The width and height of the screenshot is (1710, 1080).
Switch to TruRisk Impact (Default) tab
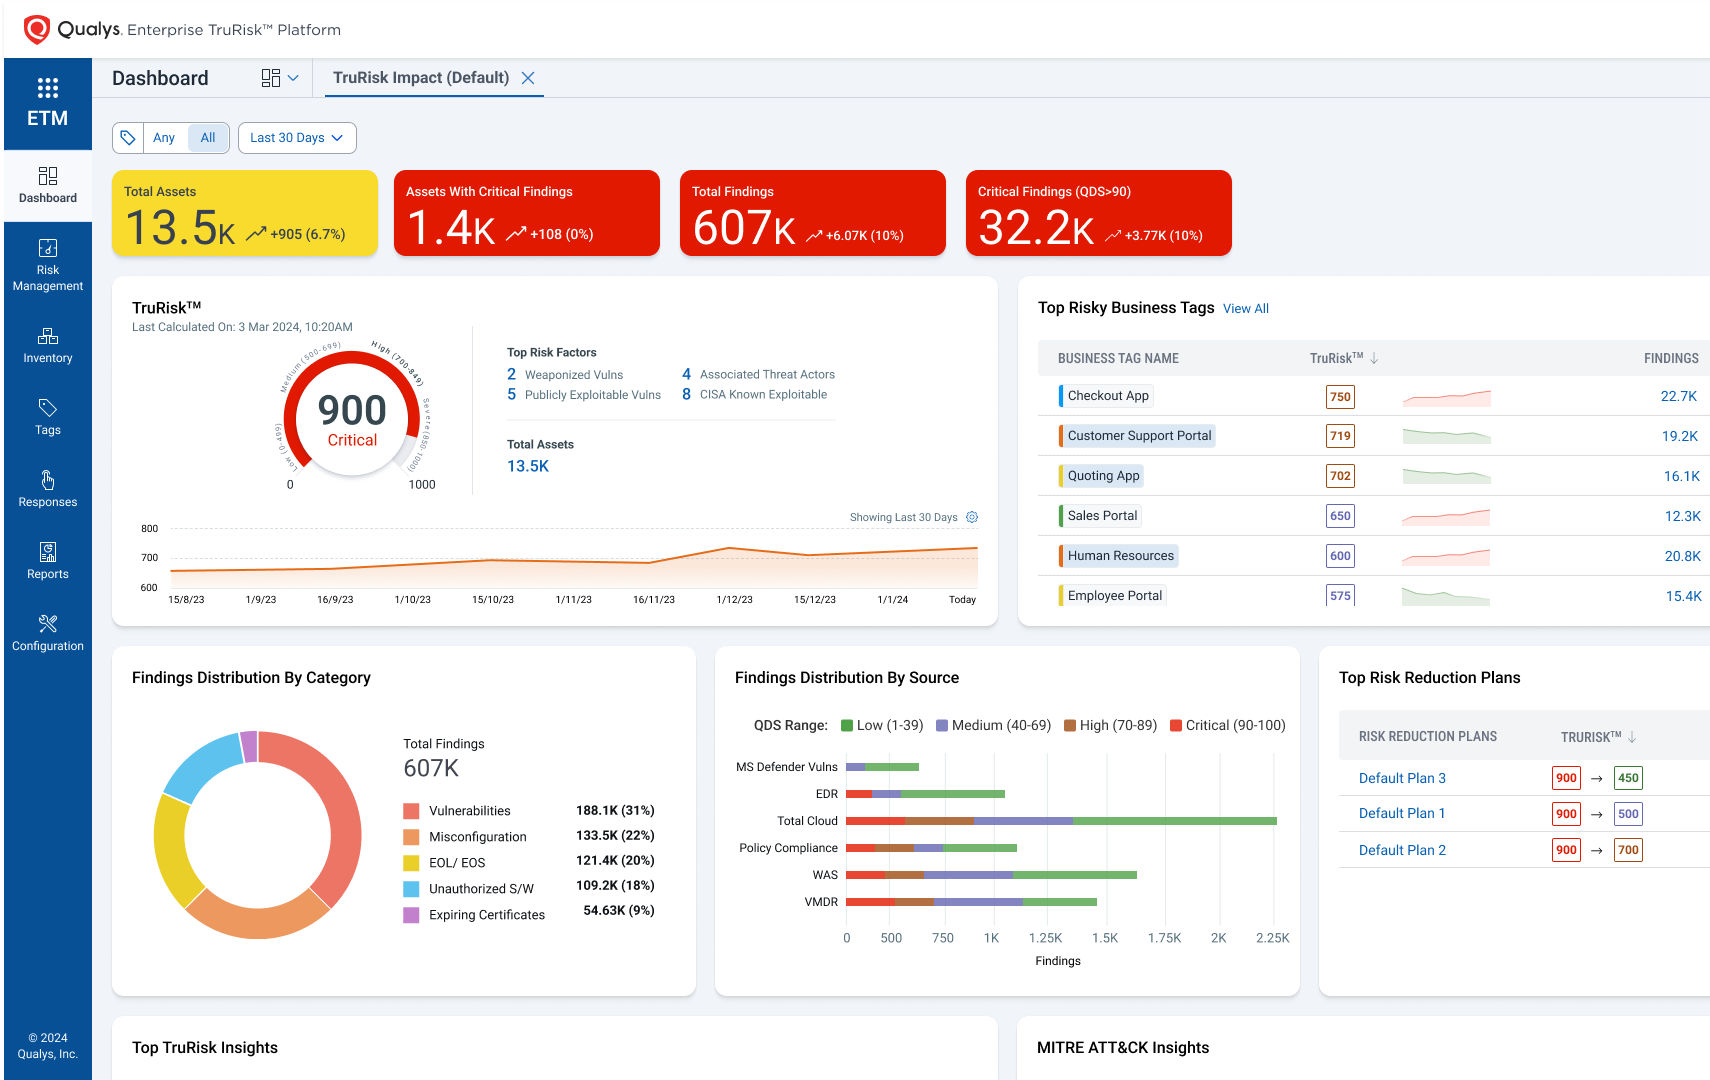click(421, 78)
